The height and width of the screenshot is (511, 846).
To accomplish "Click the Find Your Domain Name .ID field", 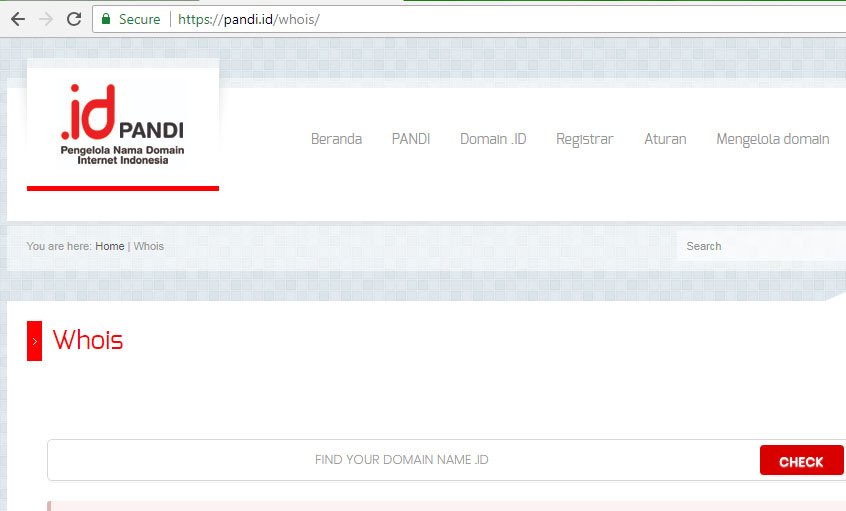I will [x=402, y=460].
